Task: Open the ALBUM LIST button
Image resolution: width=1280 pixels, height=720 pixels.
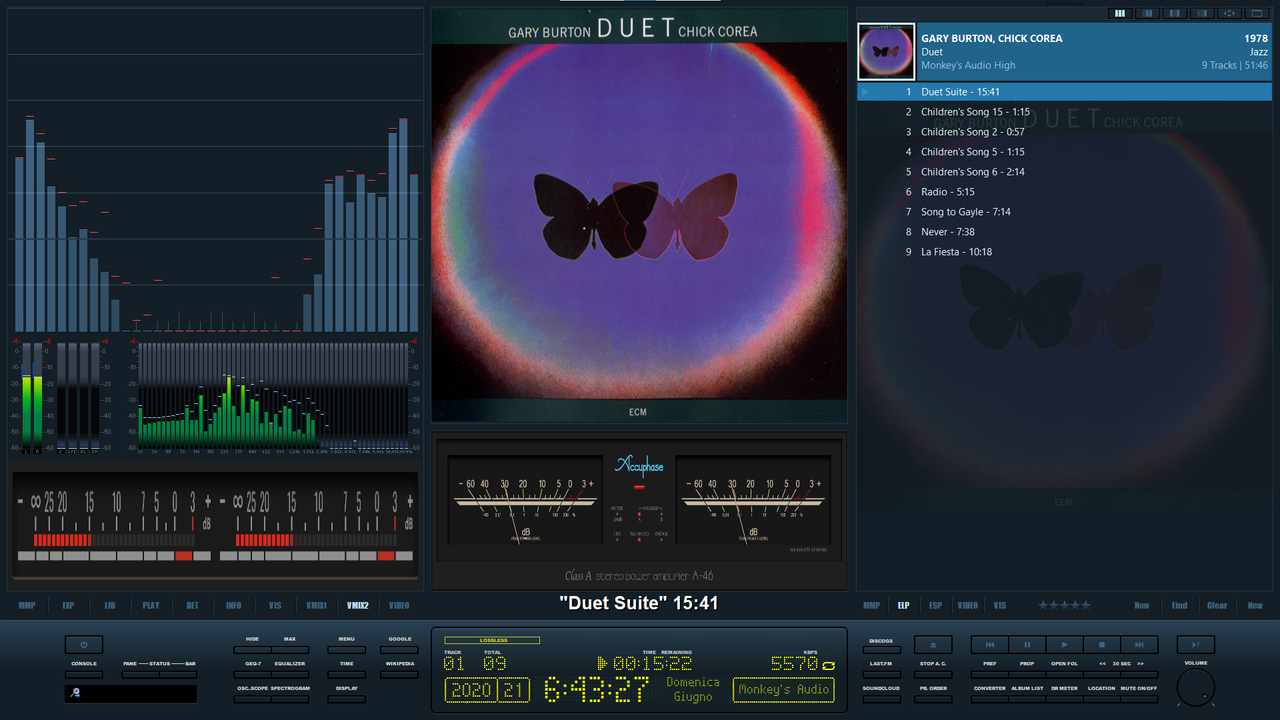Action: tap(1027, 700)
